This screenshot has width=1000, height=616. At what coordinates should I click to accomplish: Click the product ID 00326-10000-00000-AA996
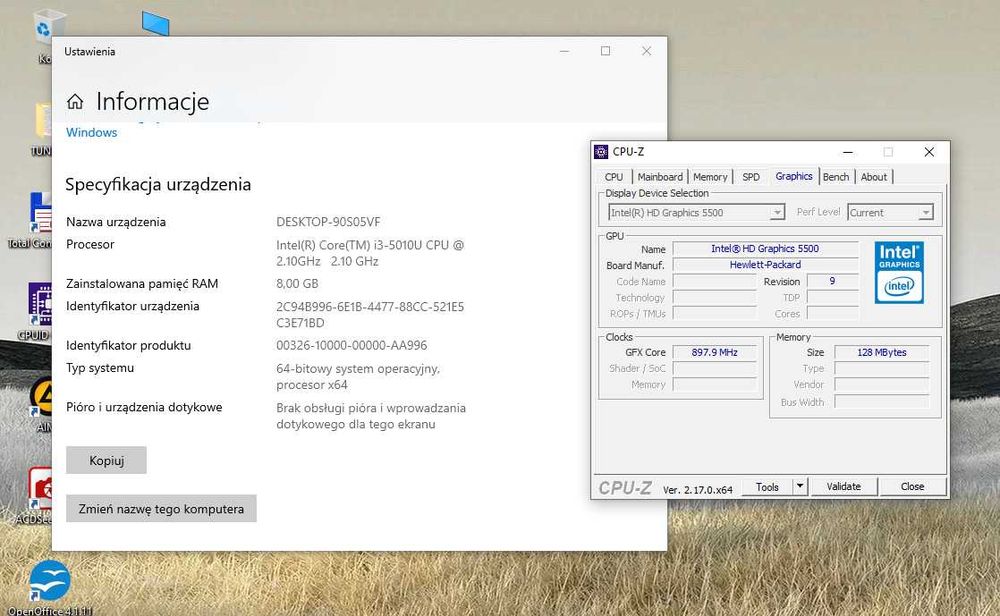(351, 346)
